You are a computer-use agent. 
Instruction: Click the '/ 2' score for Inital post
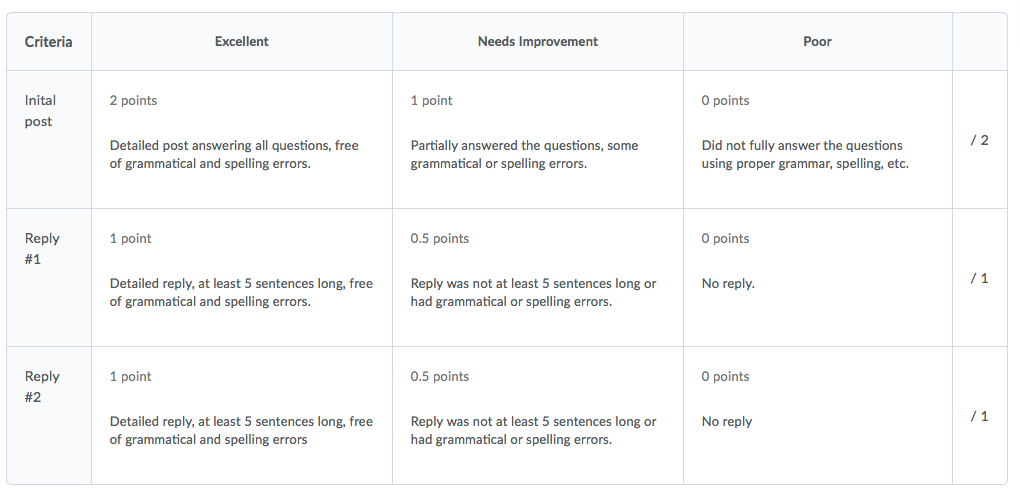(979, 140)
